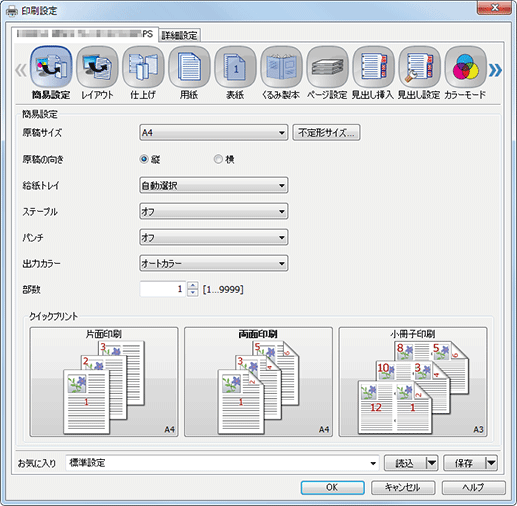This screenshot has width=517, height=506.
Task: Open the お気に入り 標準設定 dropdown
Action: click(222, 463)
